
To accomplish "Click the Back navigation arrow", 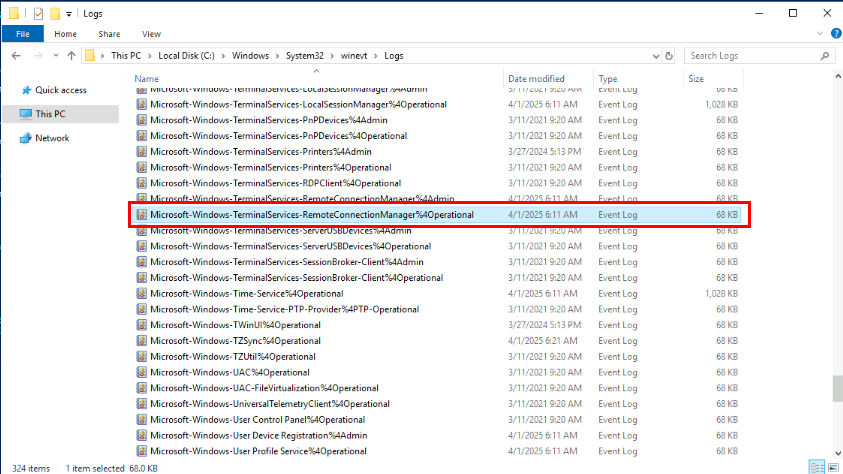I will pyautogui.click(x=16, y=56).
